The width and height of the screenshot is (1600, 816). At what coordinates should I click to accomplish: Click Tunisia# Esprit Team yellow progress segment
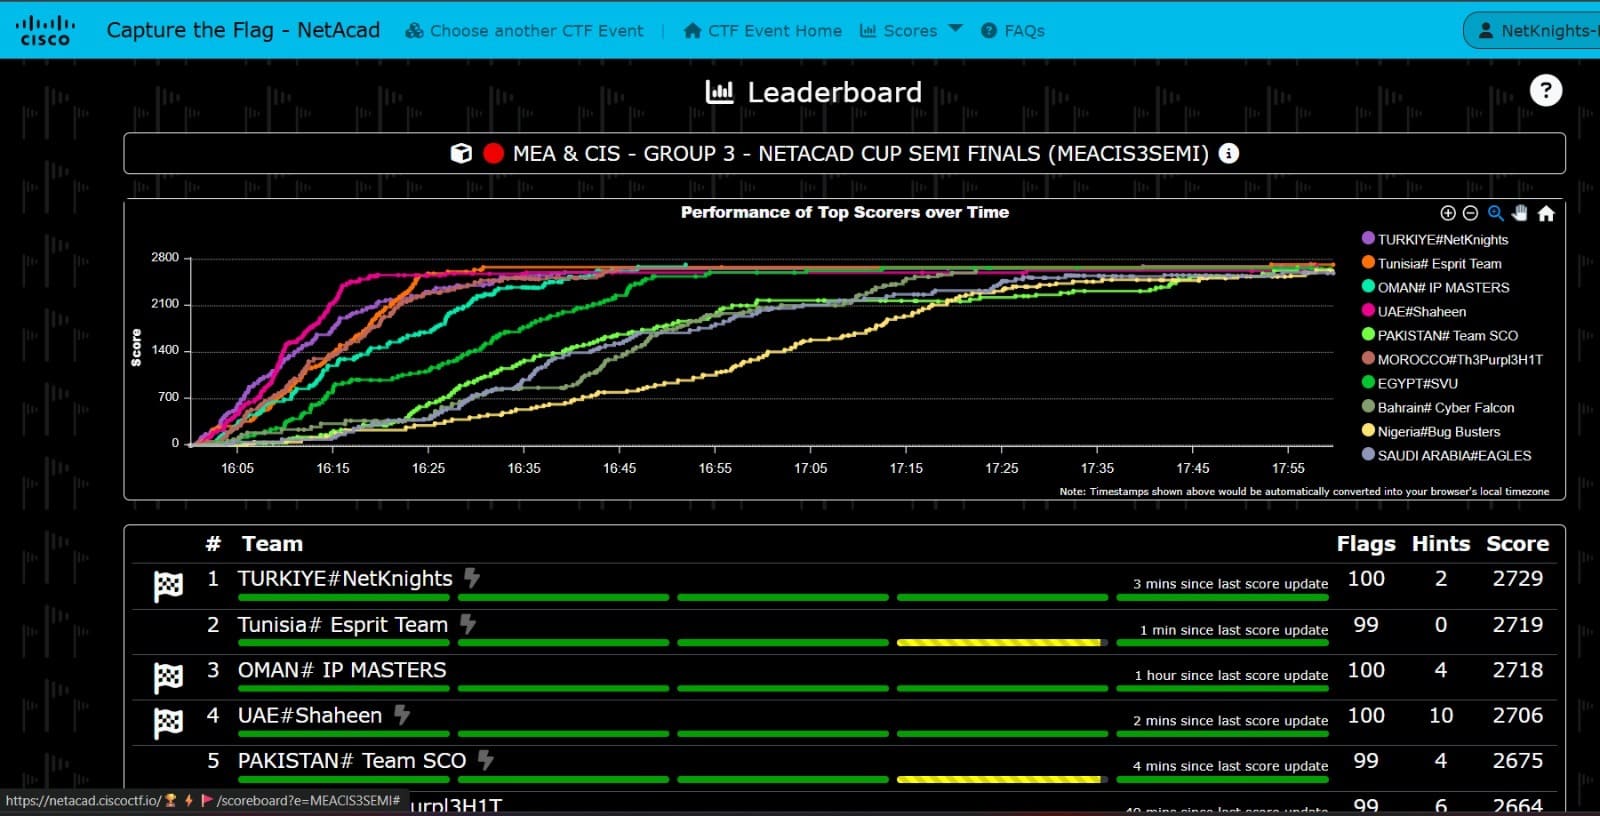pyautogui.click(x=999, y=643)
